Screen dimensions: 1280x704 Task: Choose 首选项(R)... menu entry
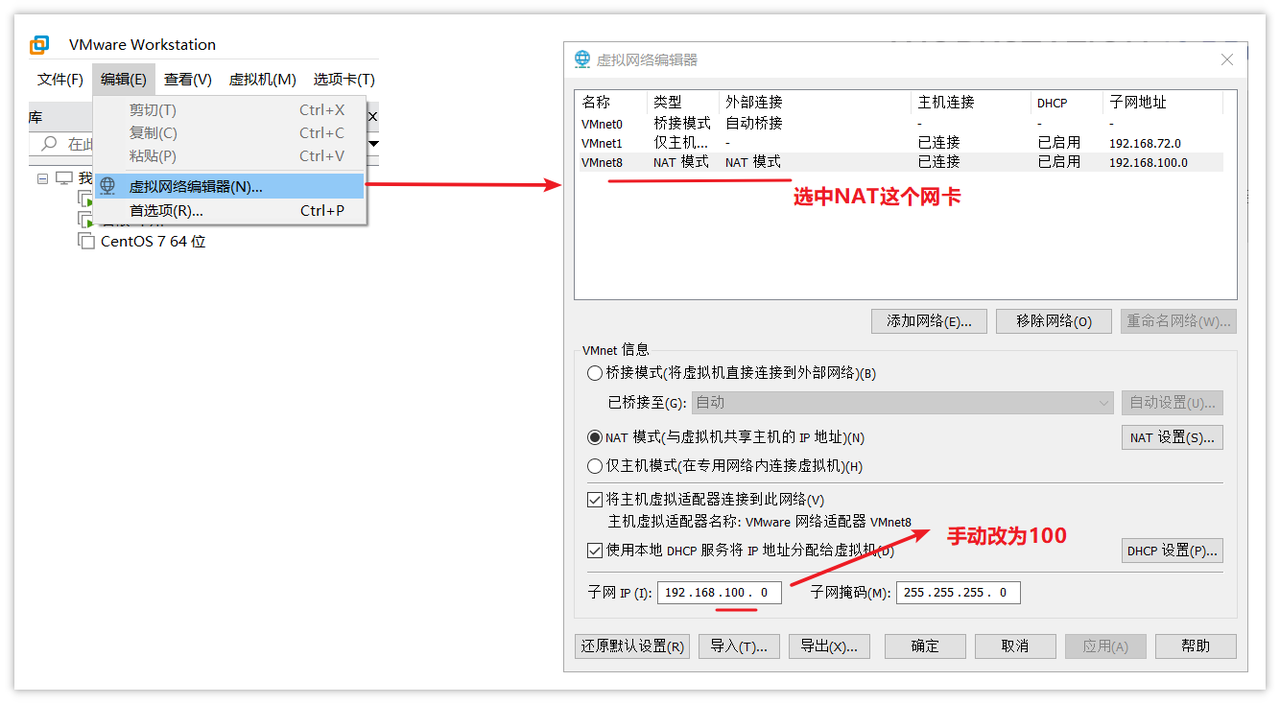click(230, 210)
